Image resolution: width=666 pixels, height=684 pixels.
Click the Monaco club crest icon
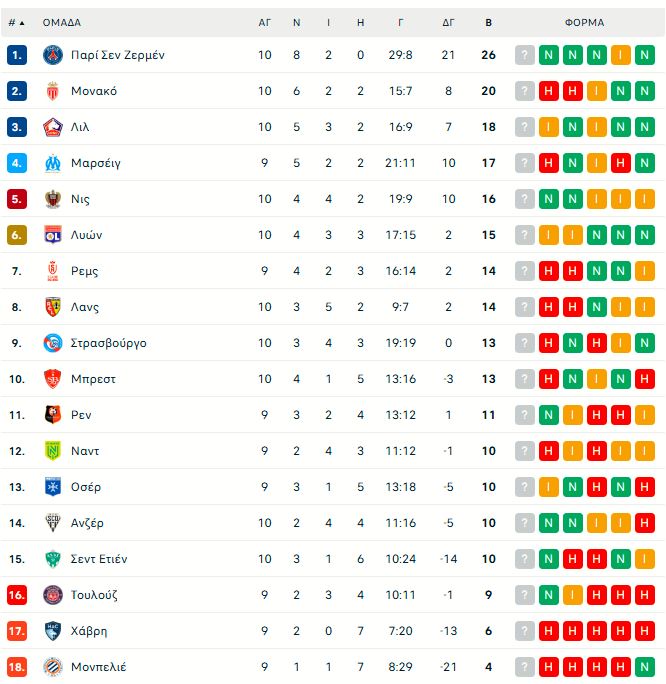(53, 91)
